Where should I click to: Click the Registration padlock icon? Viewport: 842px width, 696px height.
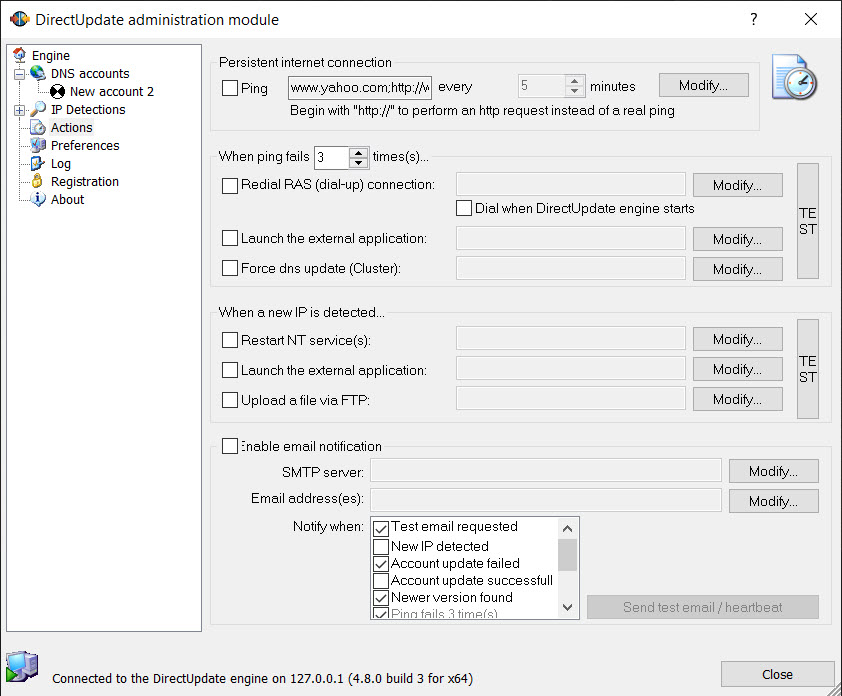tap(37, 181)
